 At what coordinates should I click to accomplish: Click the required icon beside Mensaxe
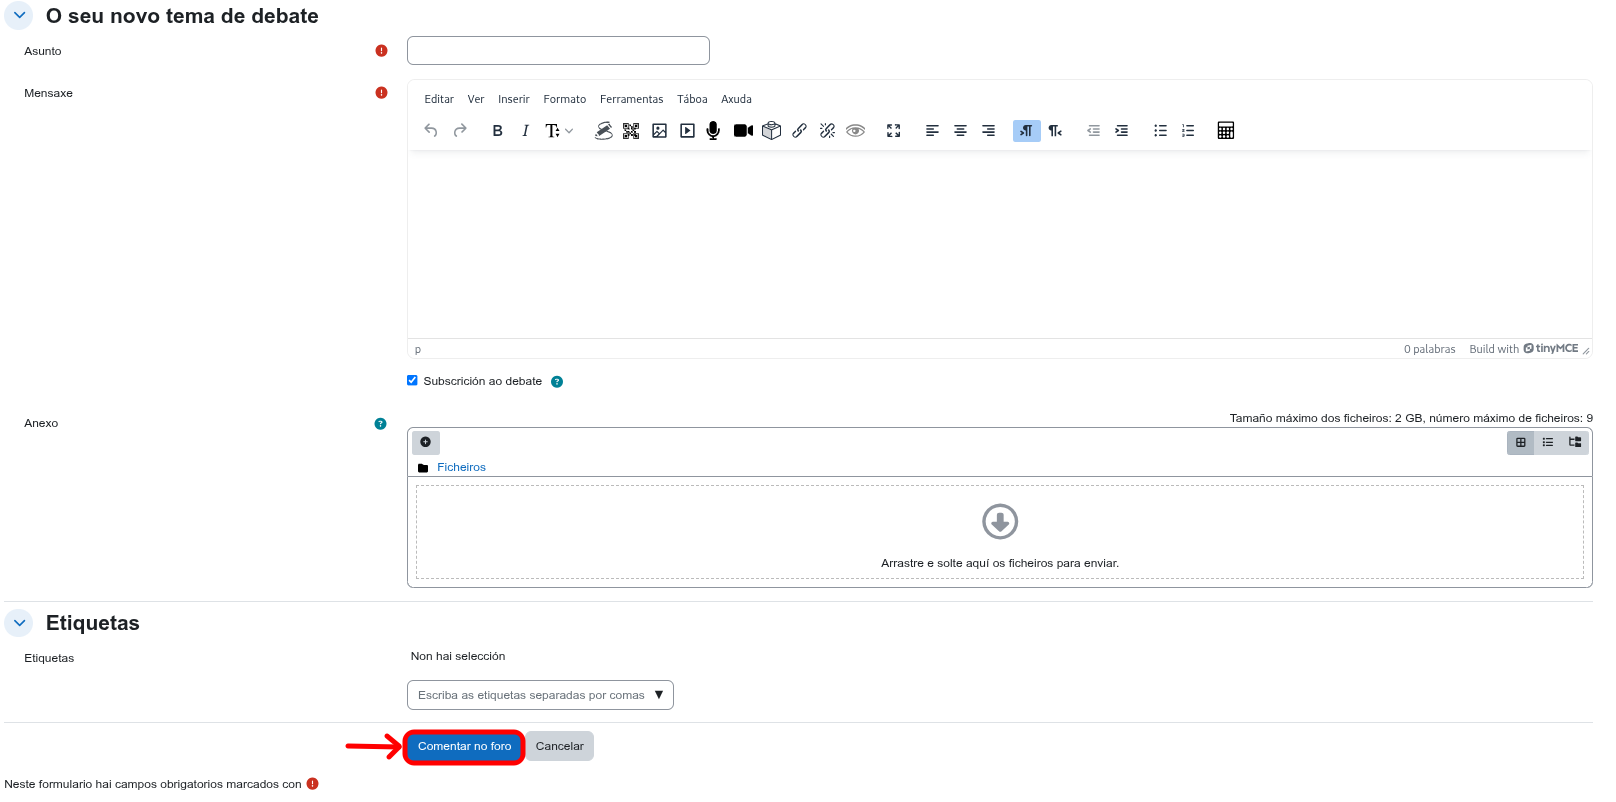pos(381,93)
